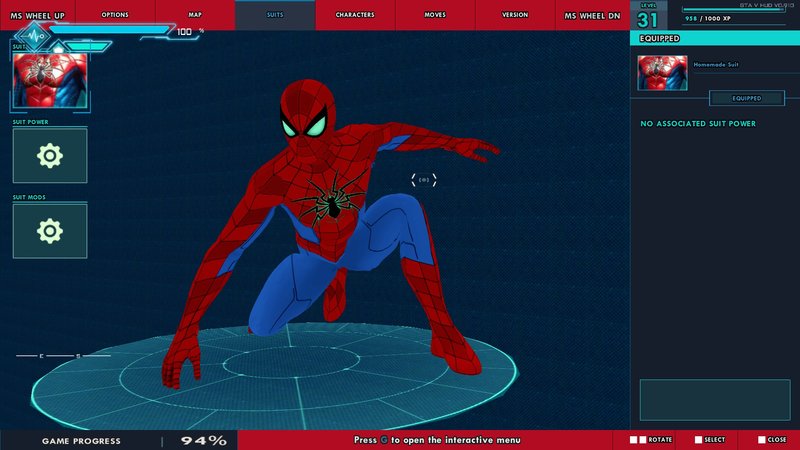This screenshot has width=800, height=450.
Task: Click the SUIT MODS label
Action: [x=29, y=197]
